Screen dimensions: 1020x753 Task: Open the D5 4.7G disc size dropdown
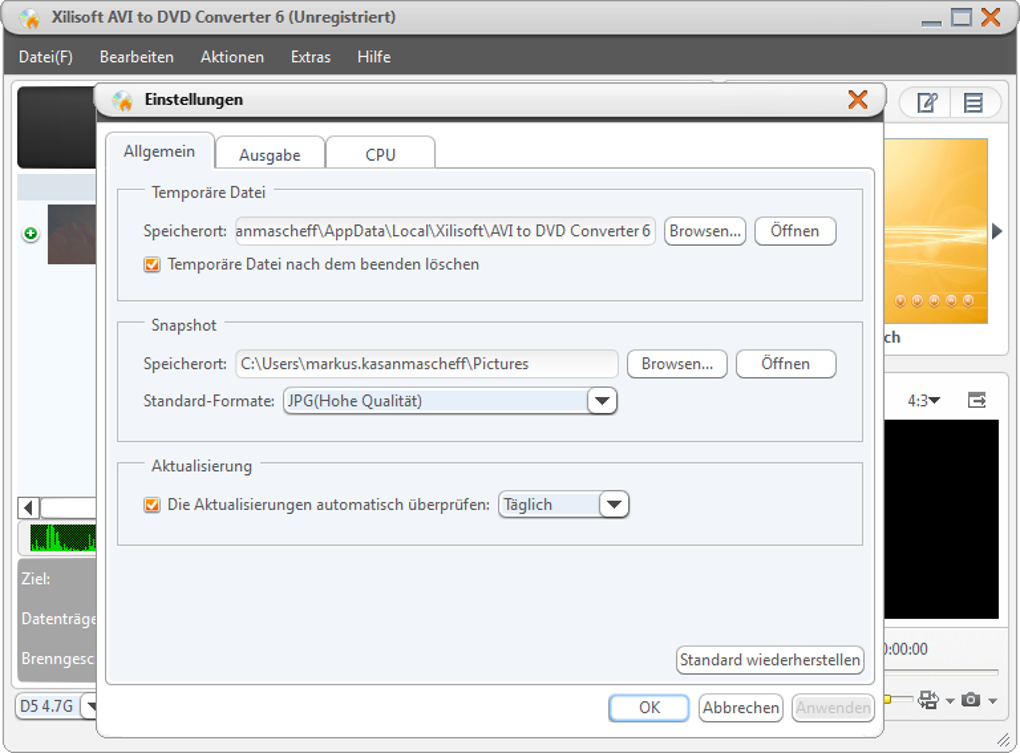coord(92,706)
